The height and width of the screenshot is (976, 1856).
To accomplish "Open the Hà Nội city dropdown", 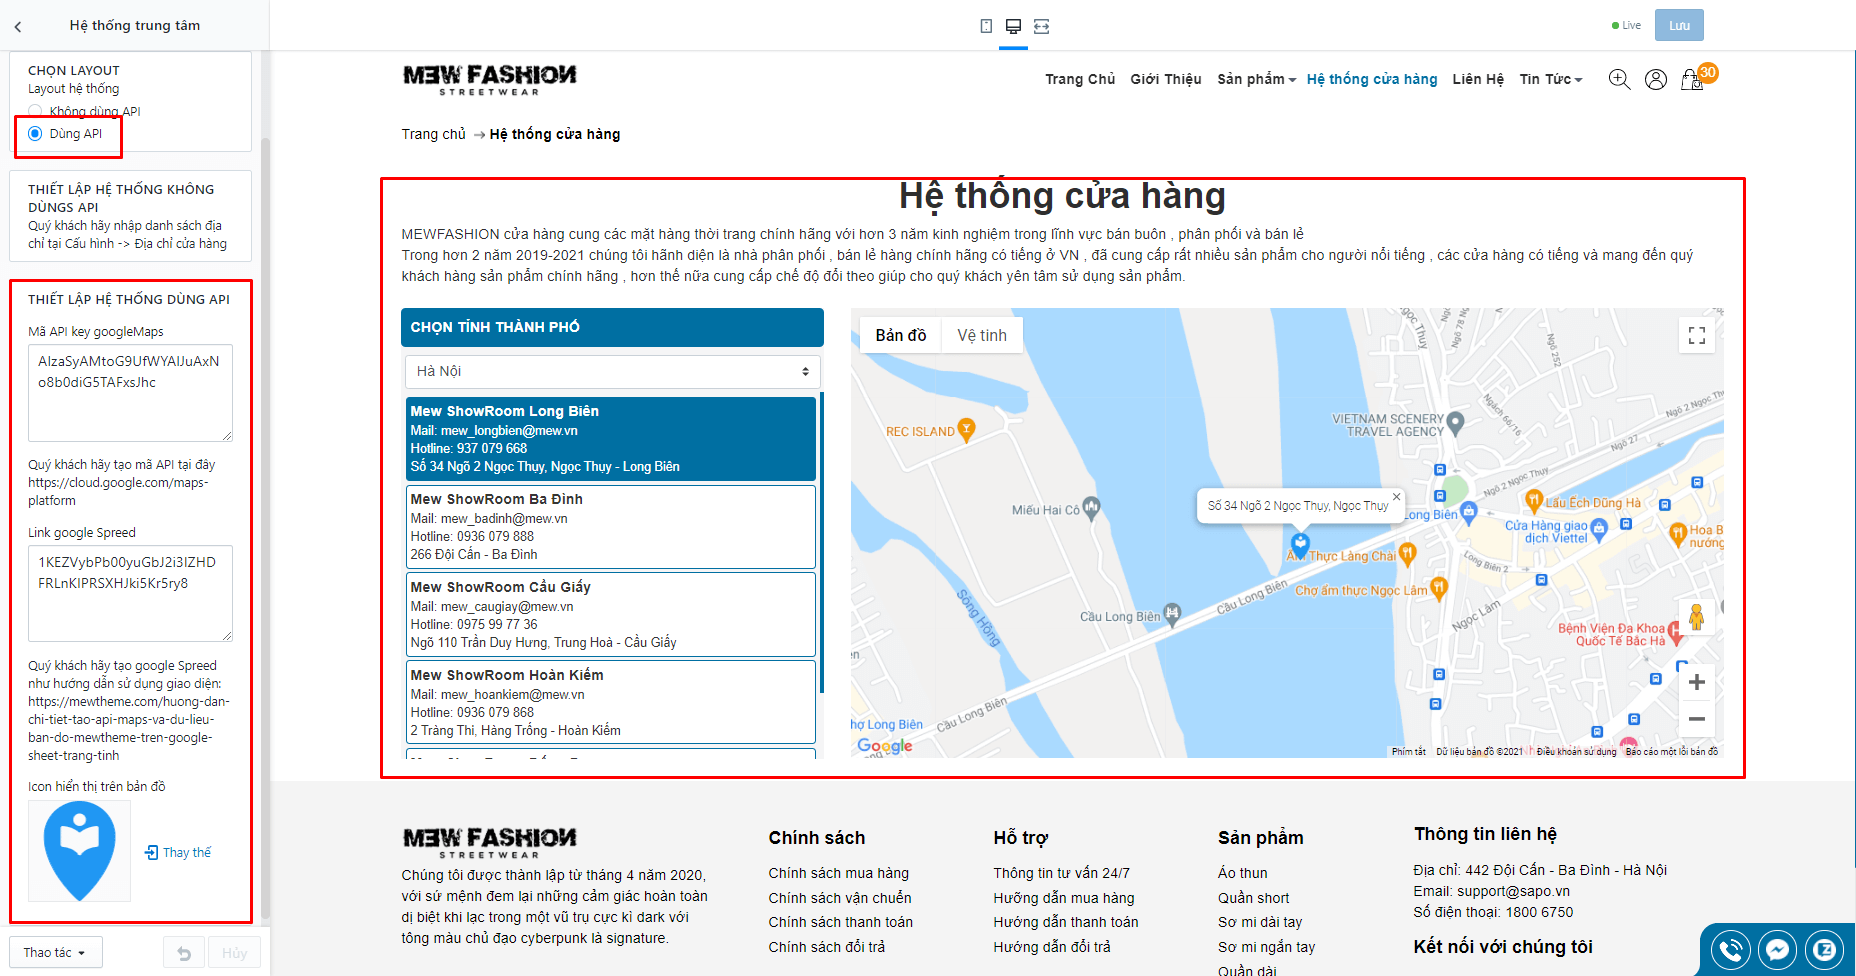I will (x=613, y=372).
